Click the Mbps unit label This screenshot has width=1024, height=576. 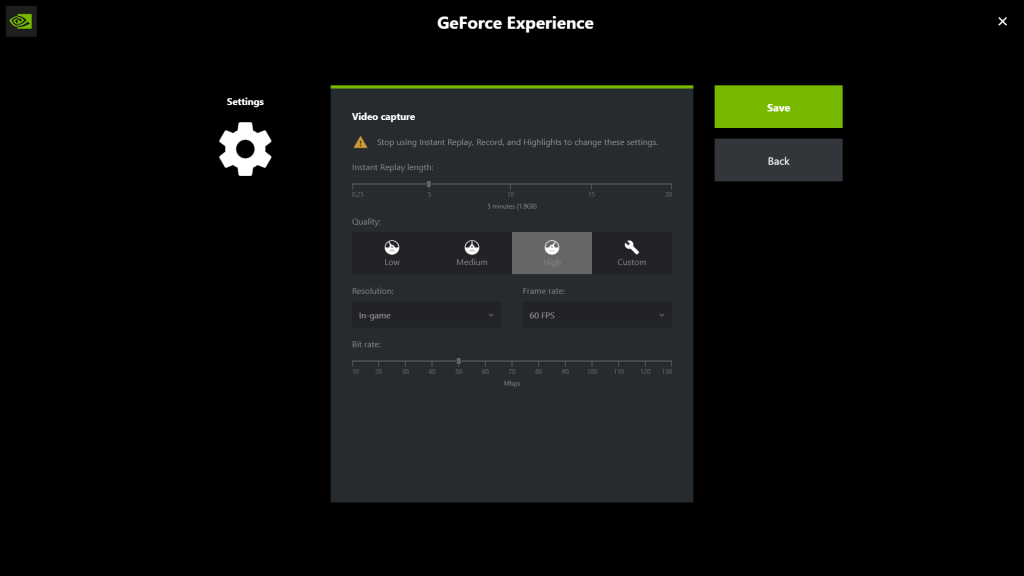(x=512, y=383)
